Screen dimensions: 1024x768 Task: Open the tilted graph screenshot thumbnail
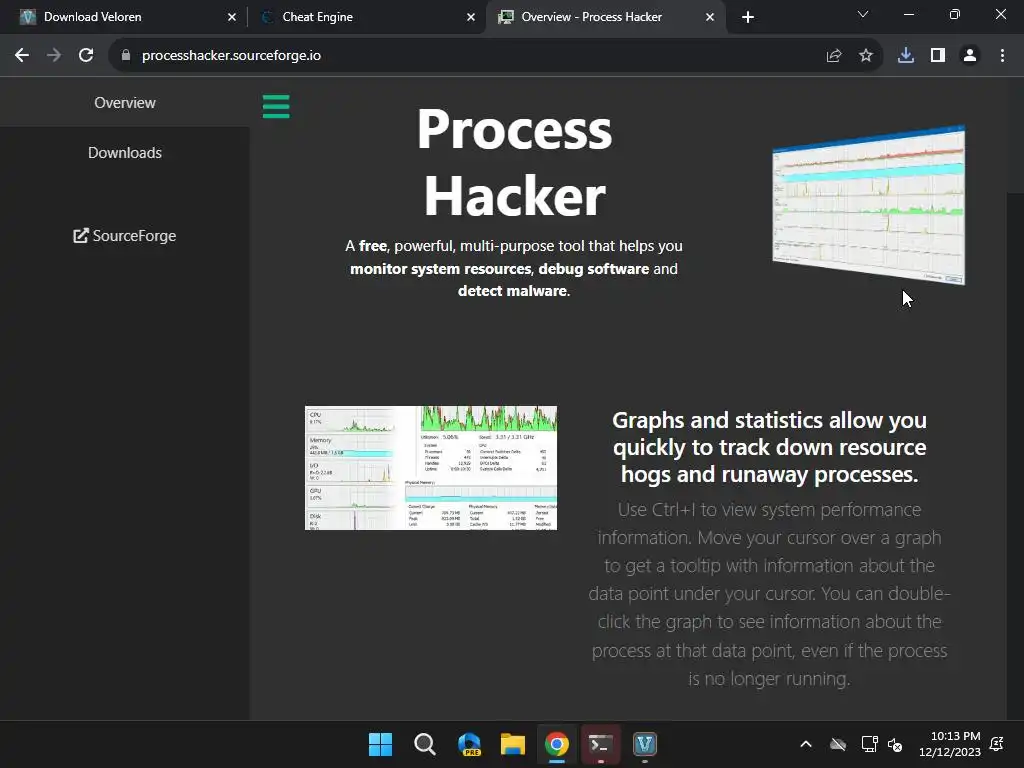click(x=869, y=204)
